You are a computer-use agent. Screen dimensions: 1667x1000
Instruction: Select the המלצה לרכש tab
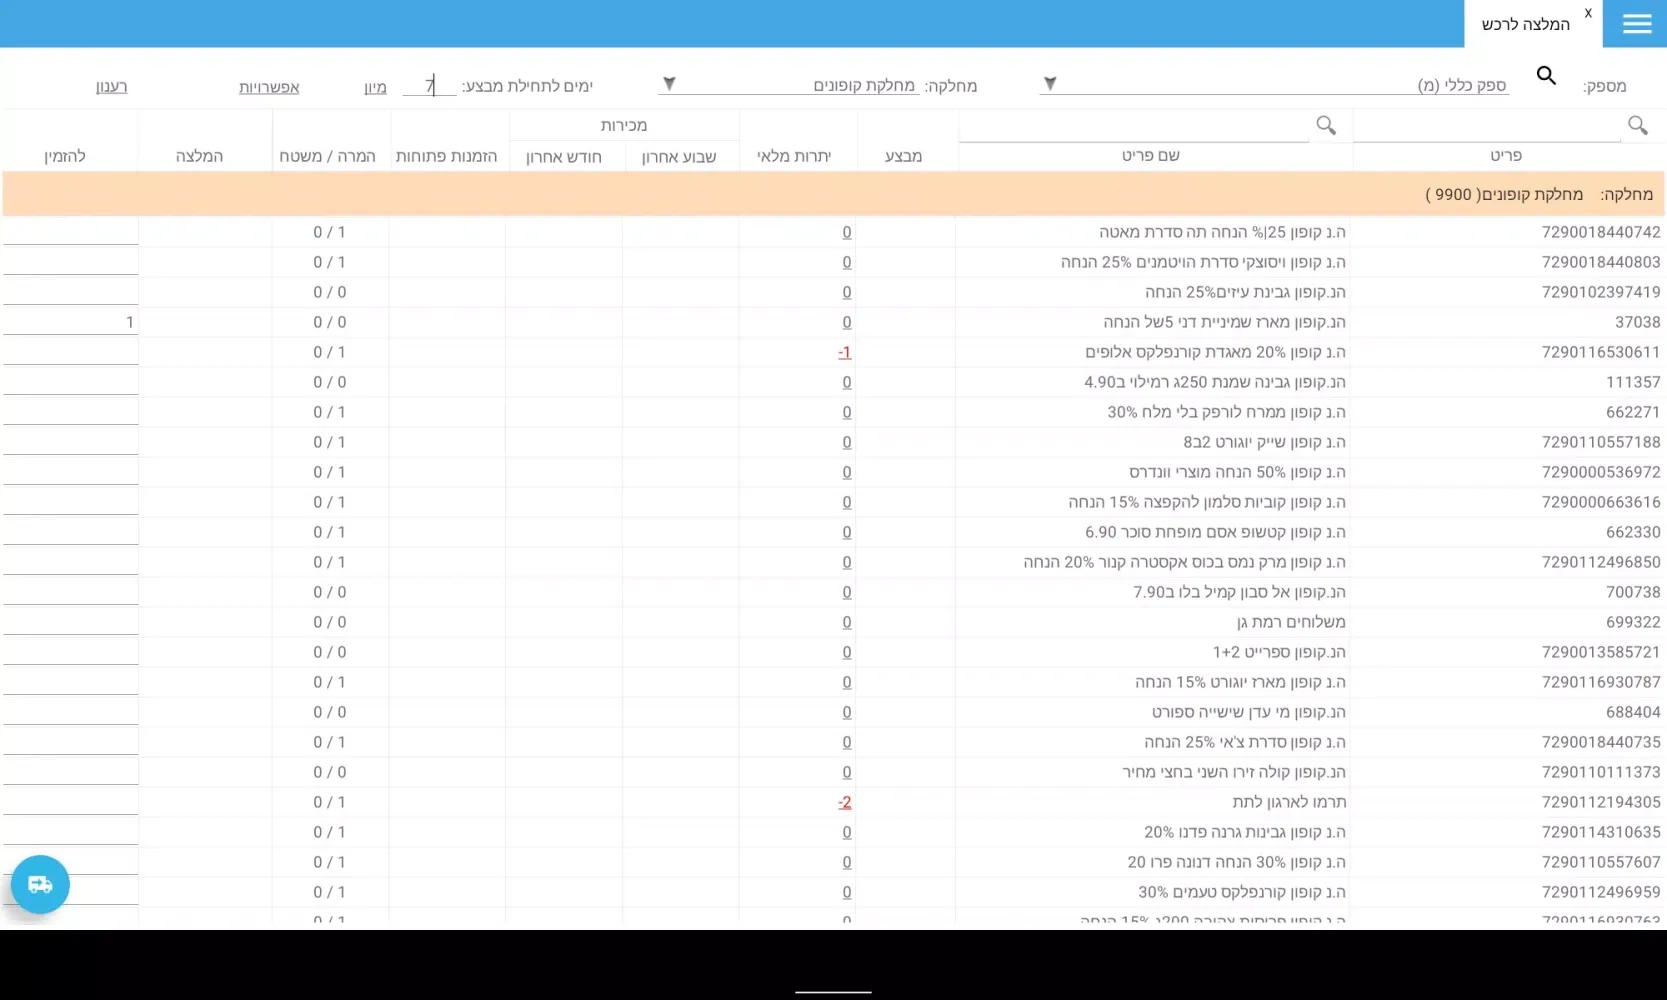click(1525, 25)
